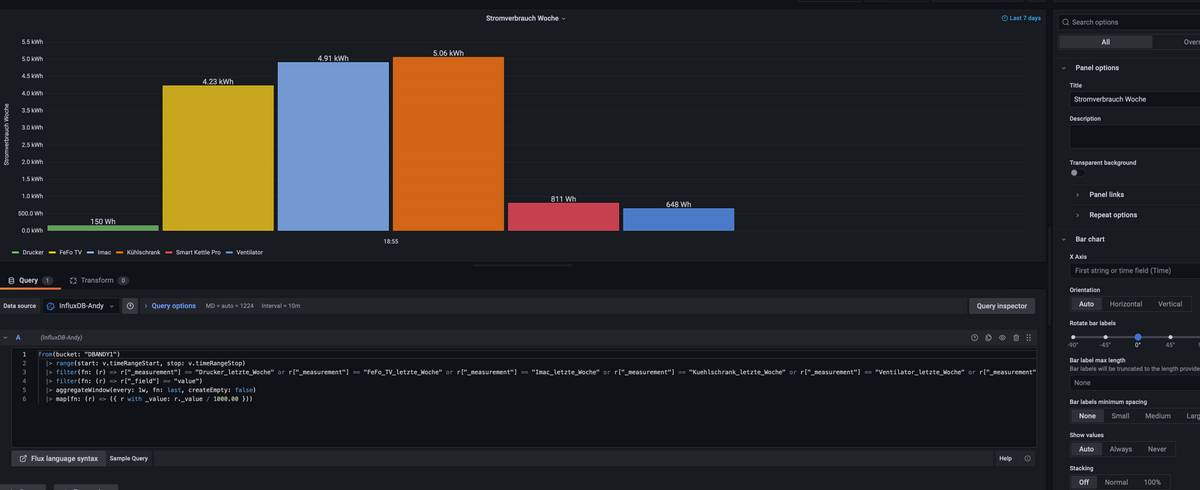Open the data source help icon
Screen dimensions: 1200x490
pyautogui.click(x=131, y=306)
